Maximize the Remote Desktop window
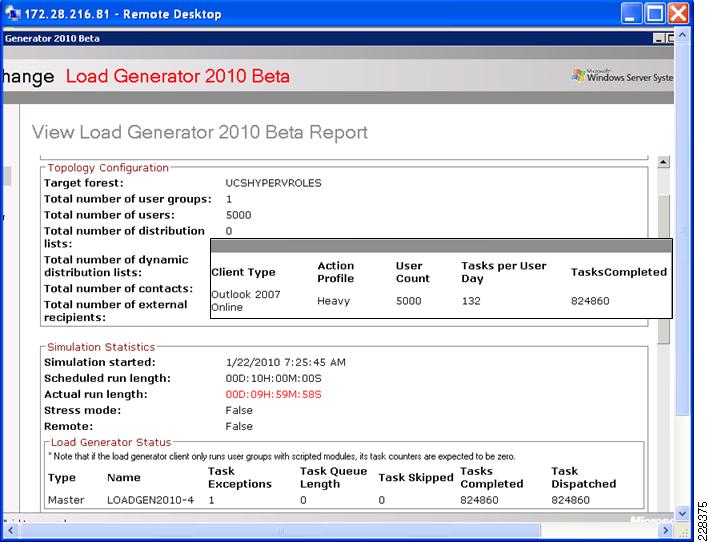This screenshot has height=542, width=708. pyautogui.click(x=655, y=14)
